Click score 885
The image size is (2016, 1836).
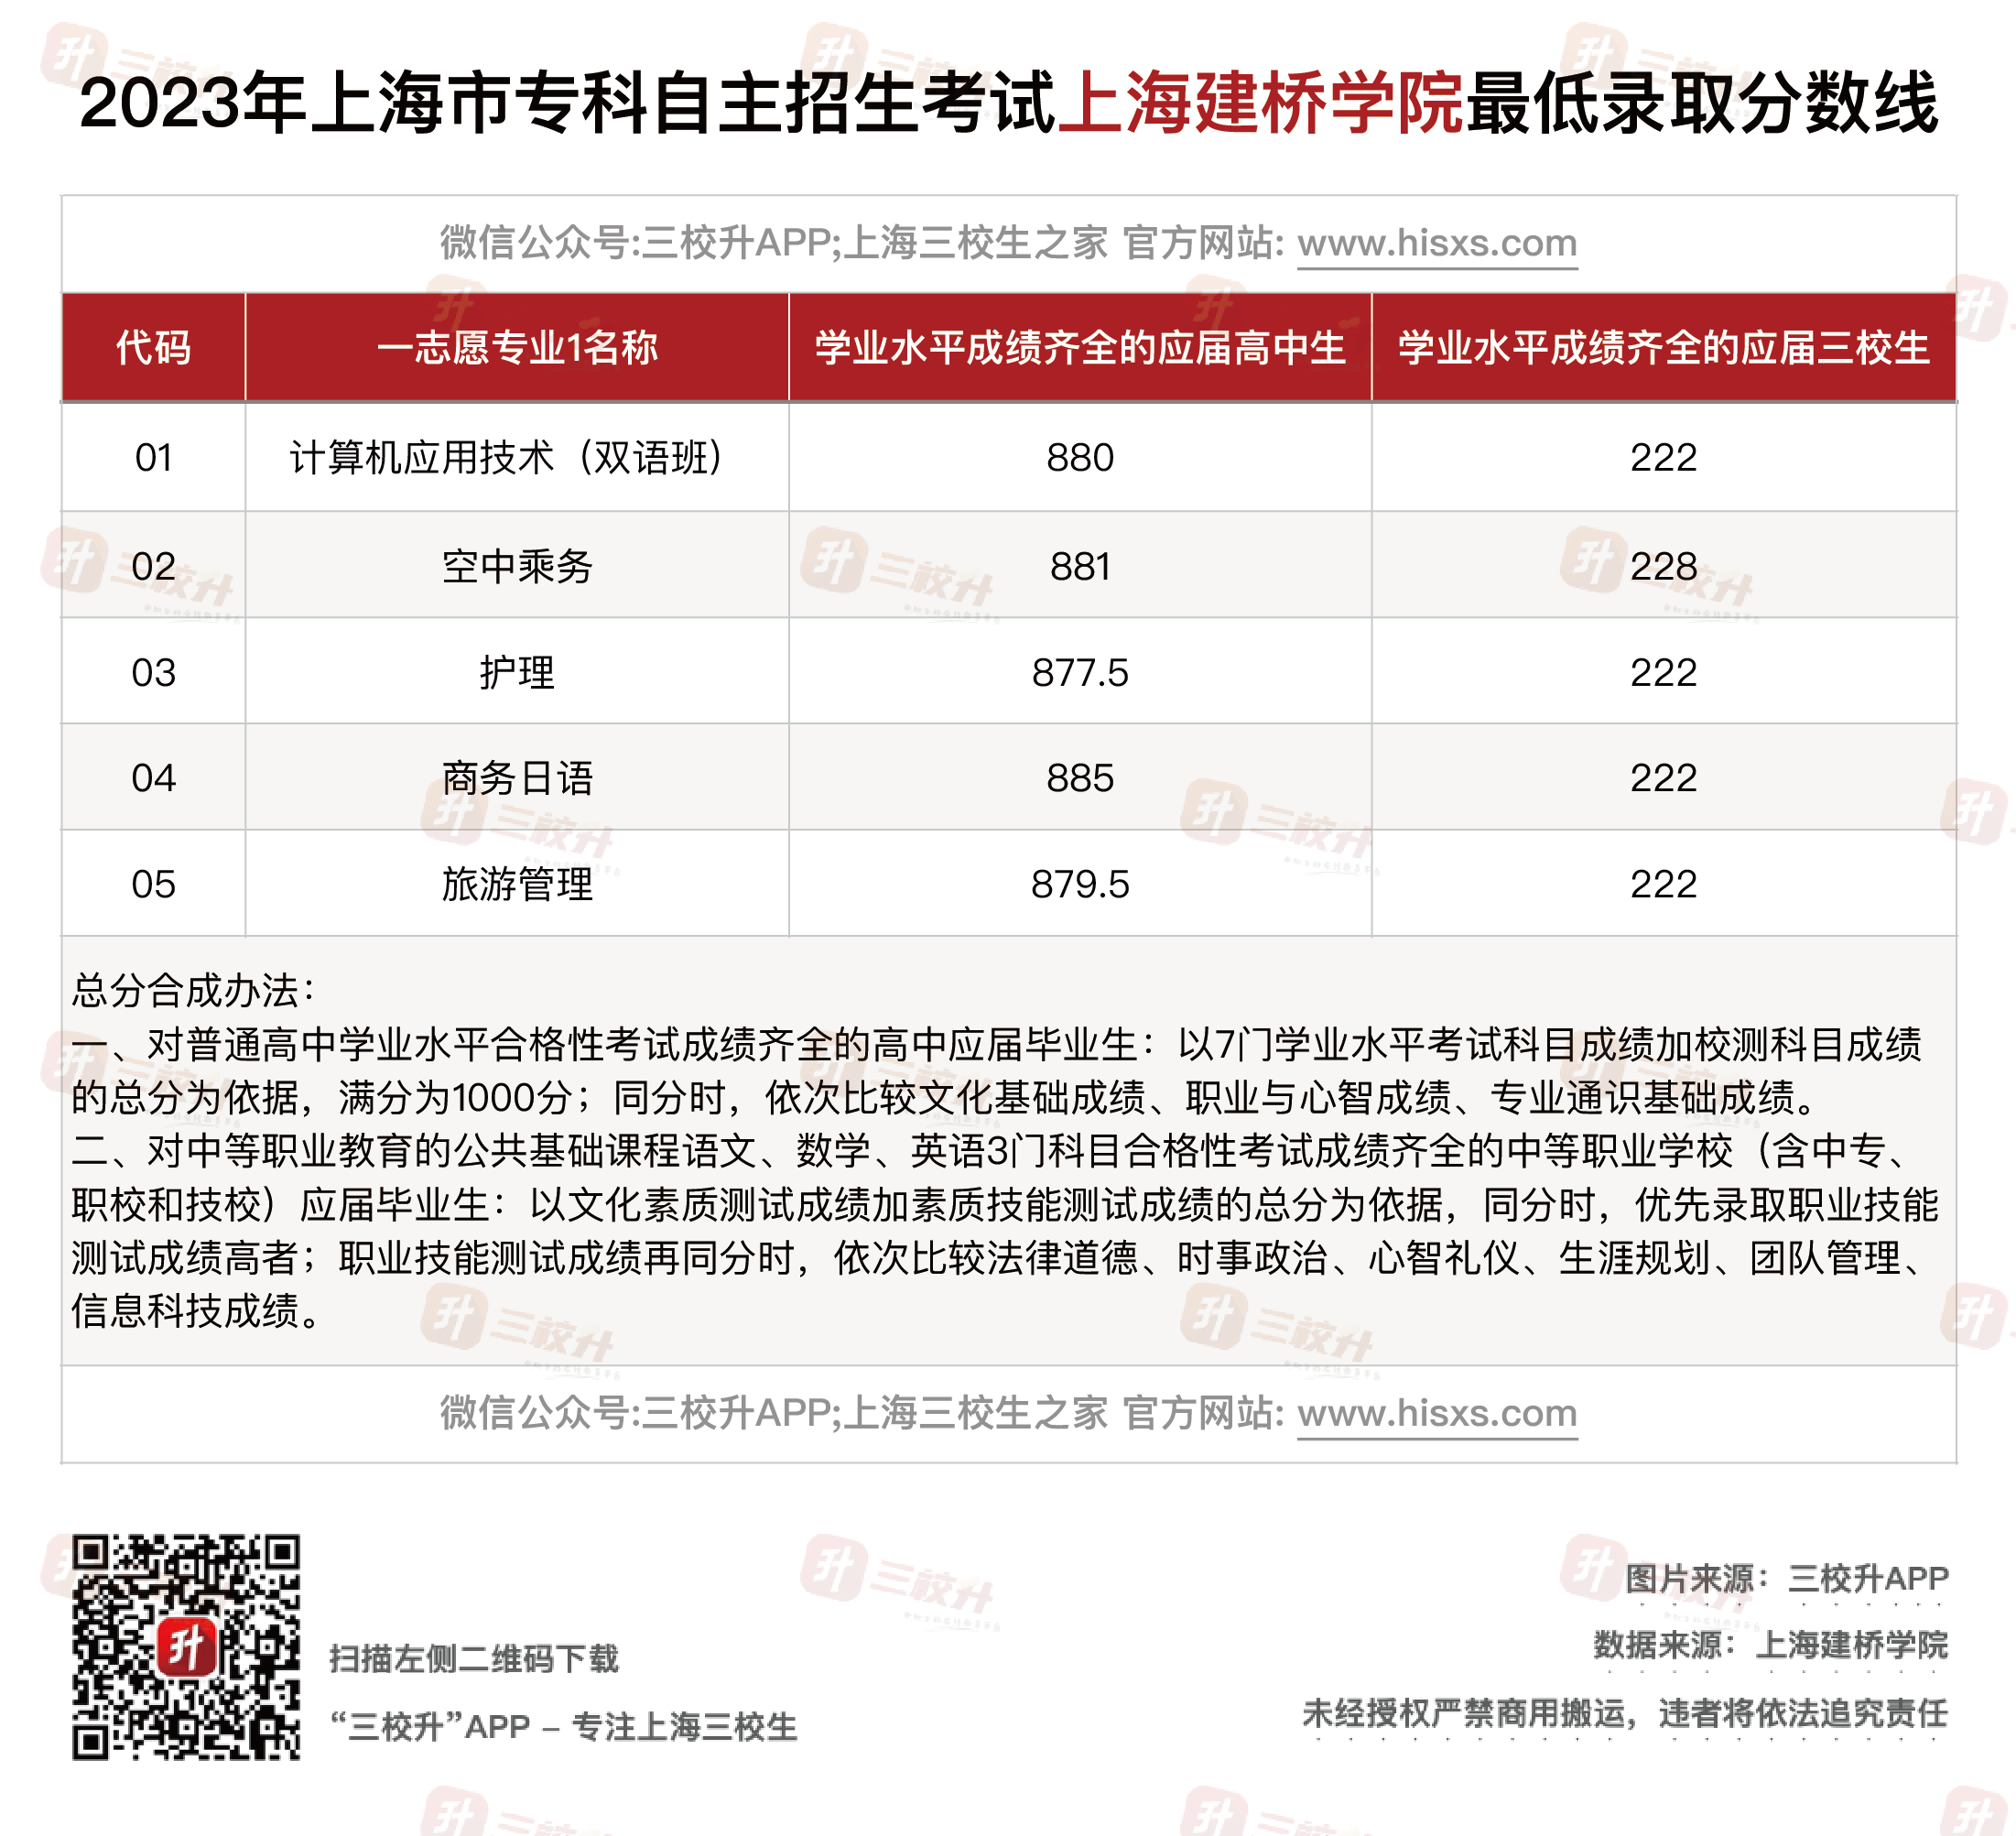[x=1080, y=779]
